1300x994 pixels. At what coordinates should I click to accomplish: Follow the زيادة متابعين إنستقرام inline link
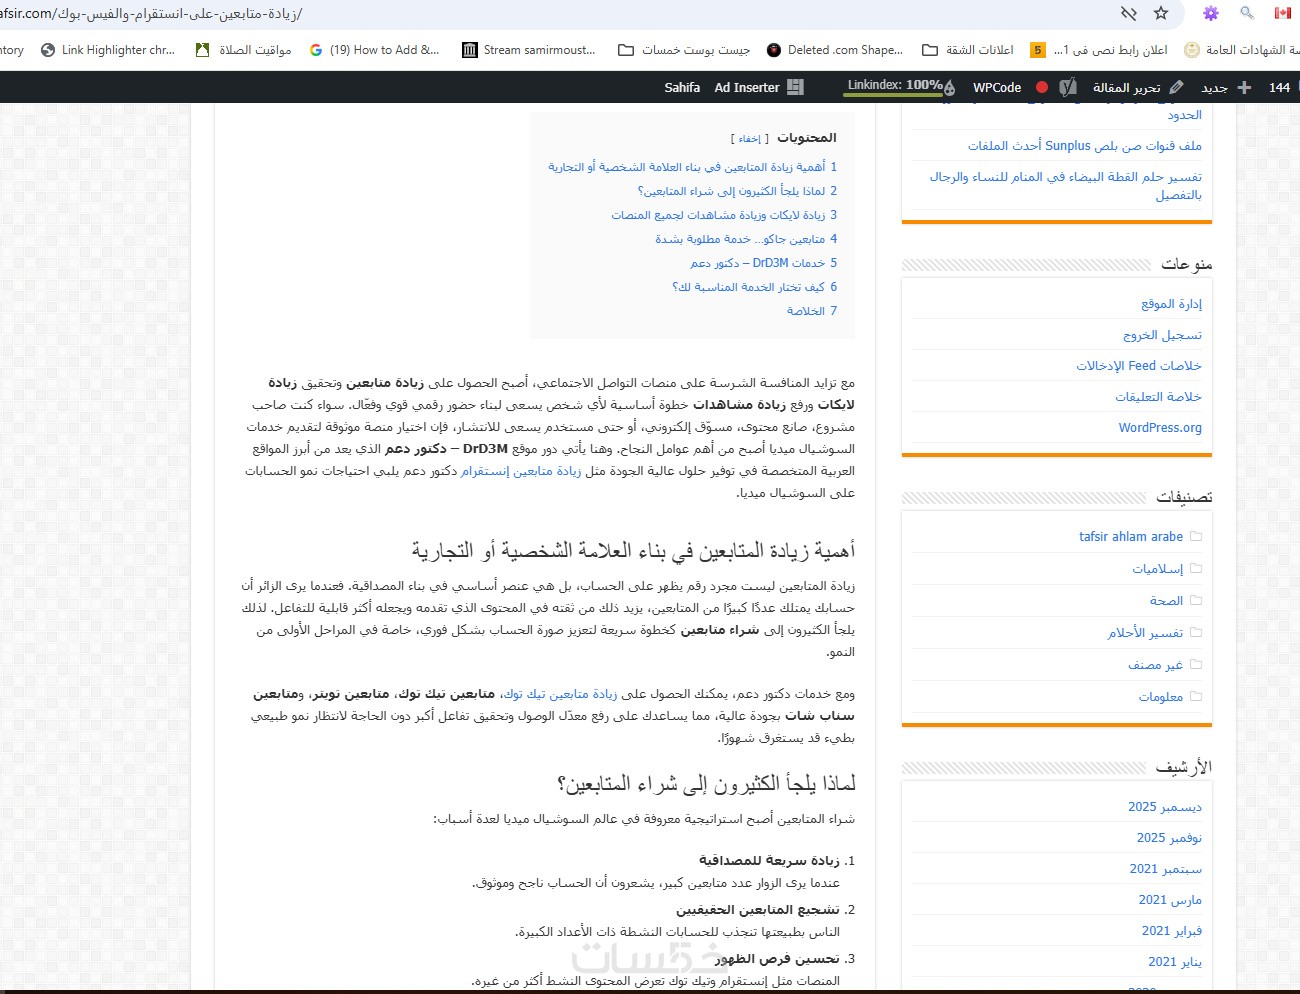click(x=521, y=471)
